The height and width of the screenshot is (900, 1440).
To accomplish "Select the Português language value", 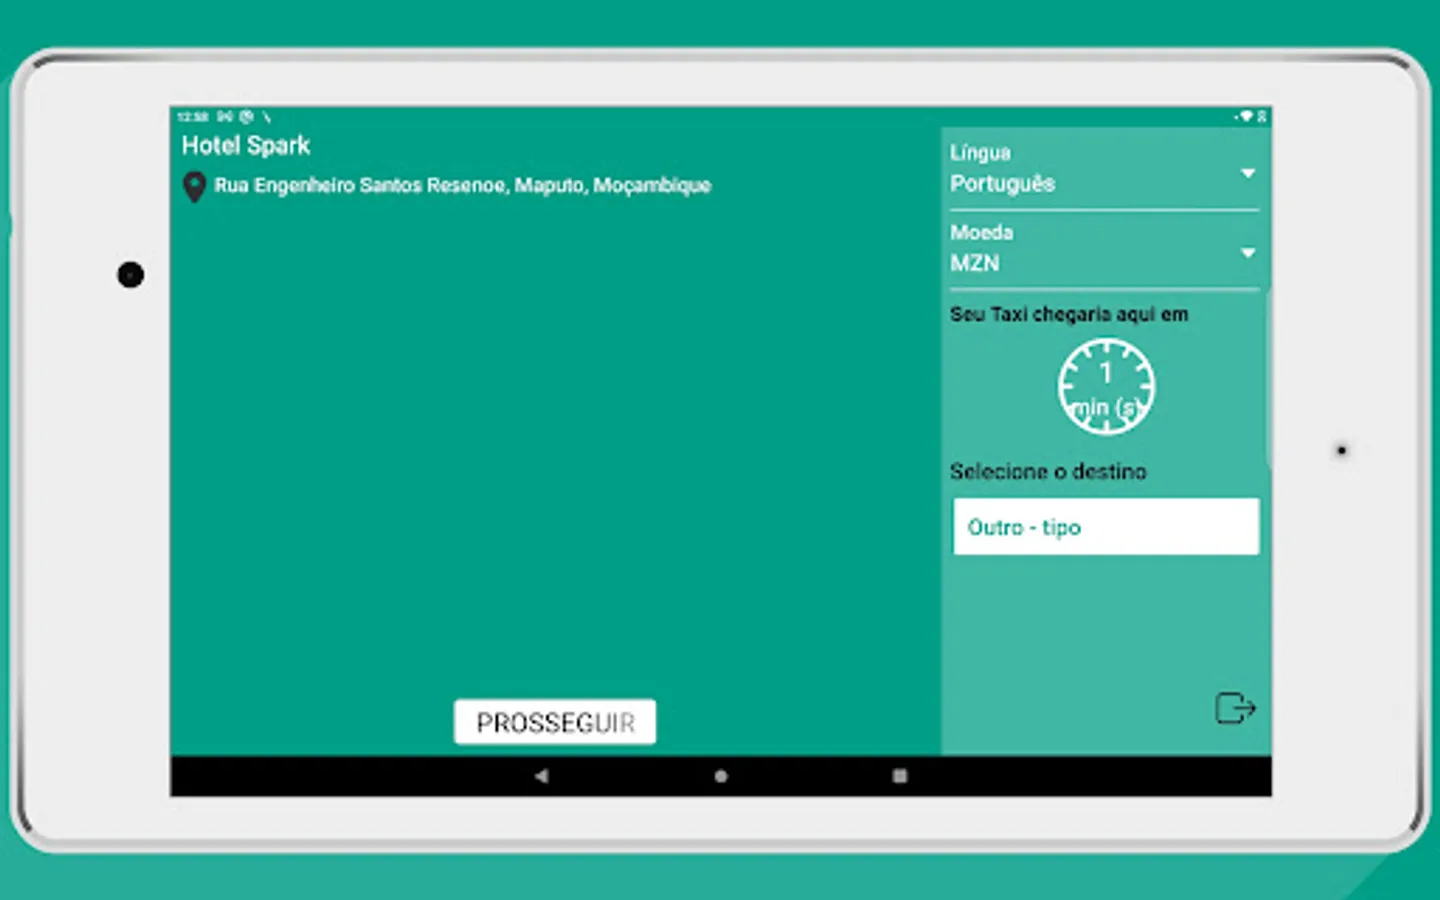I will click(1003, 184).
